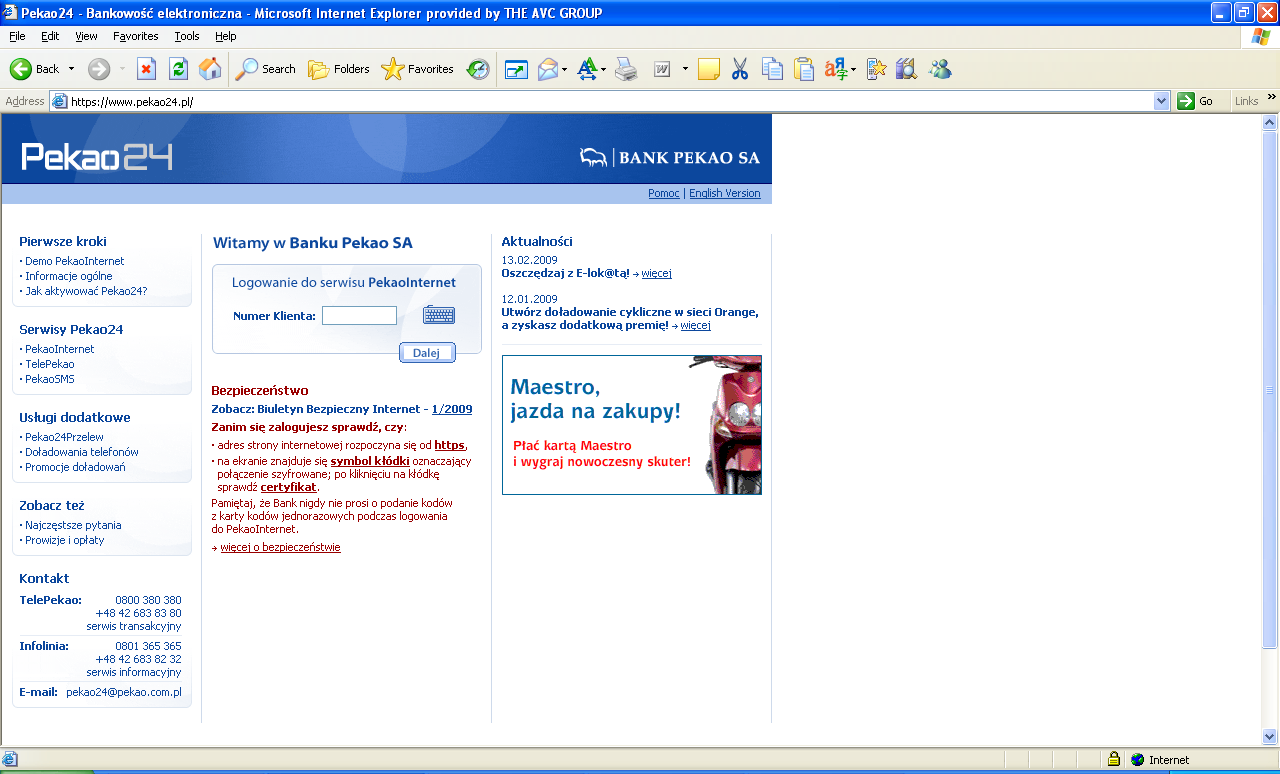Open the Mail icon dropdown arrow
This screenshot has height=774, width=1280.
coord(565,69)
